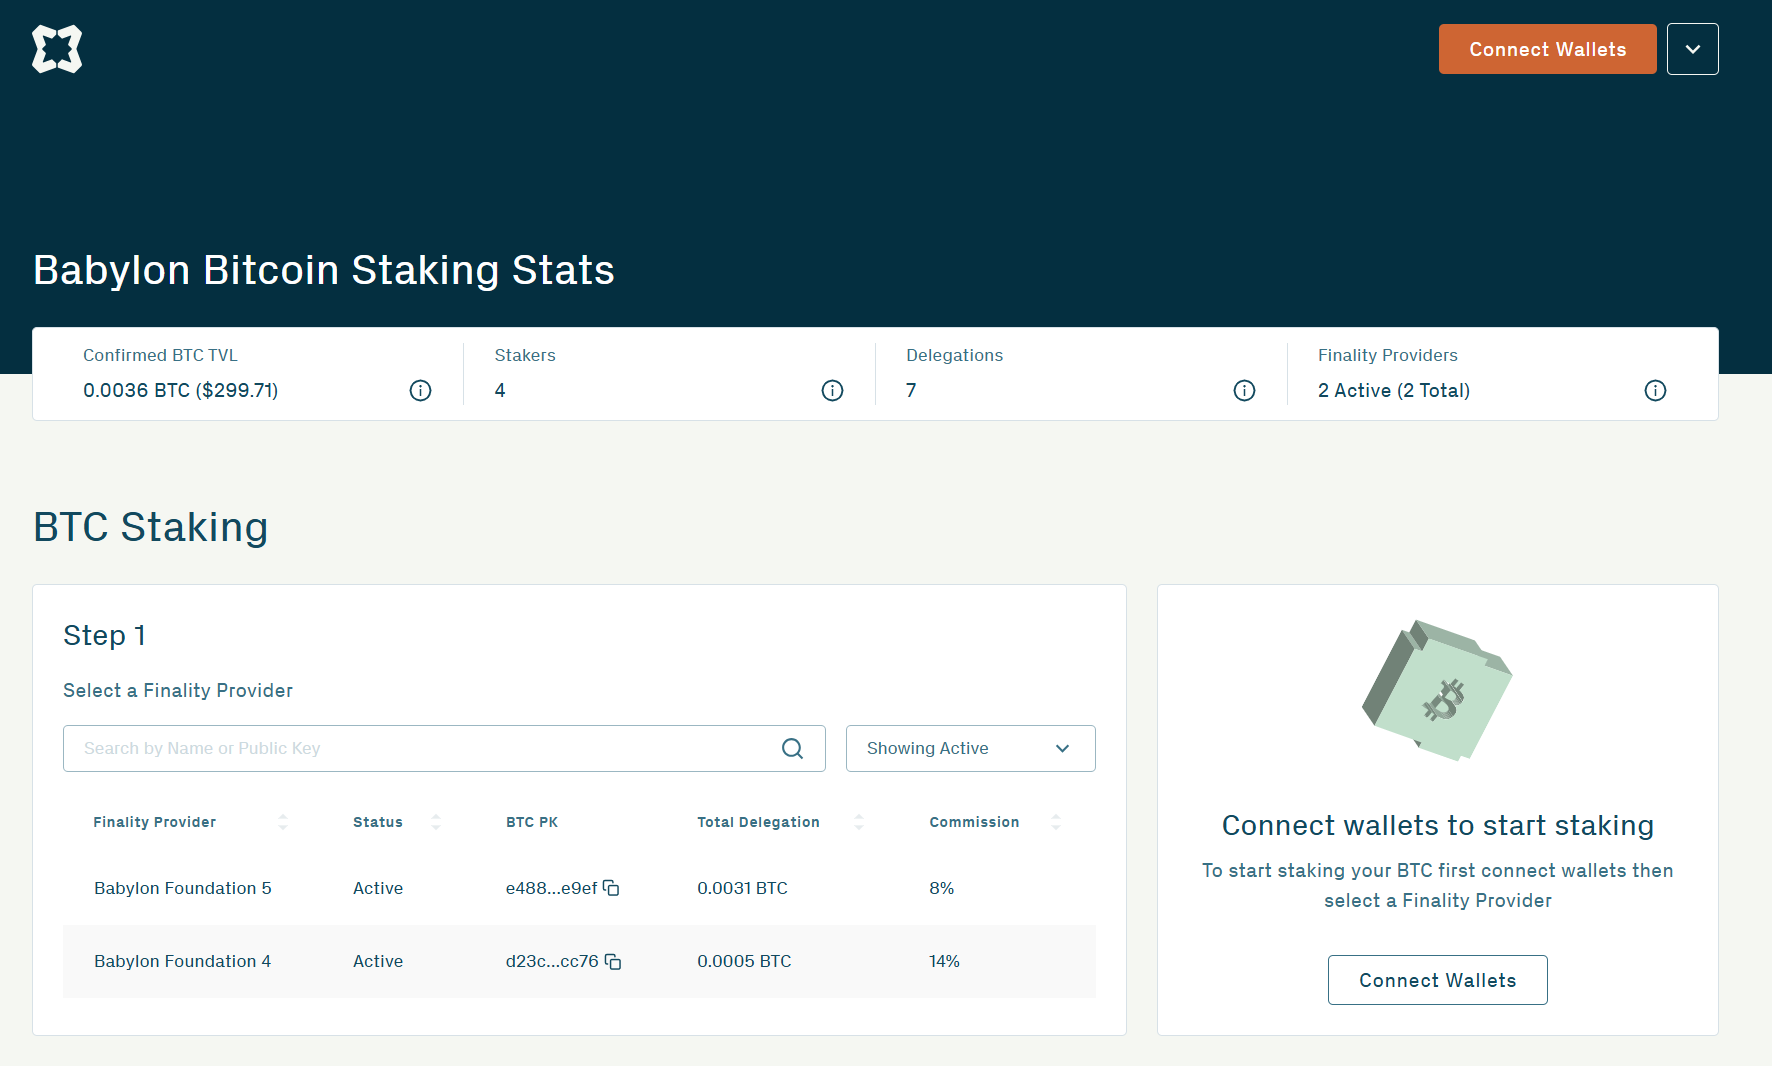Click Active status of Babylon Foundation 5
1772x1066 pixels.
coord(378,888)
